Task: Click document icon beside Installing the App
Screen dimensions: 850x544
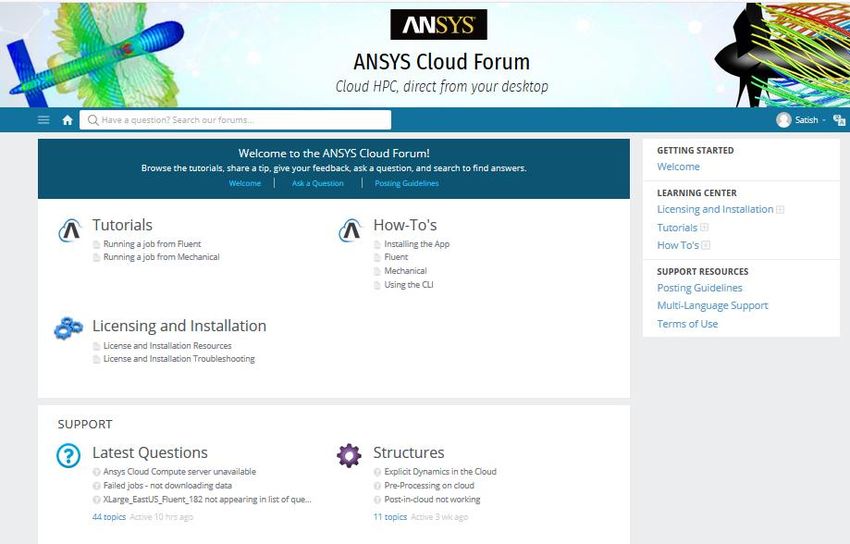Action: pos(377,244)
